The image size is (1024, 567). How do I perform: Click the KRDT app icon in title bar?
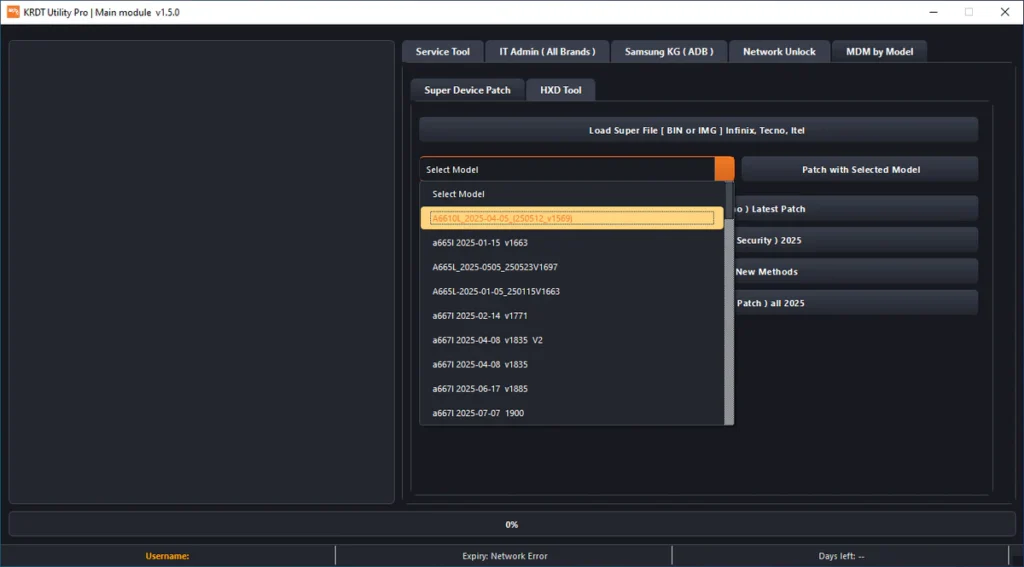tap(13, 11)
